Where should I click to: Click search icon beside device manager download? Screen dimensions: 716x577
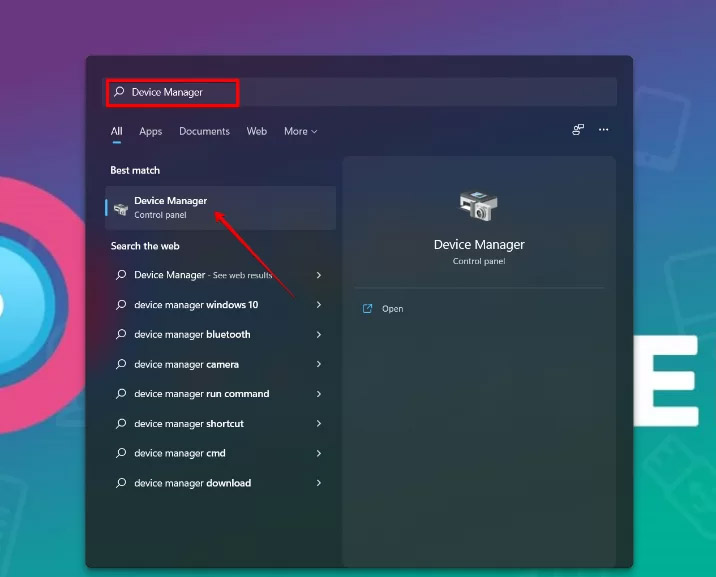click(x=121, y=483)
